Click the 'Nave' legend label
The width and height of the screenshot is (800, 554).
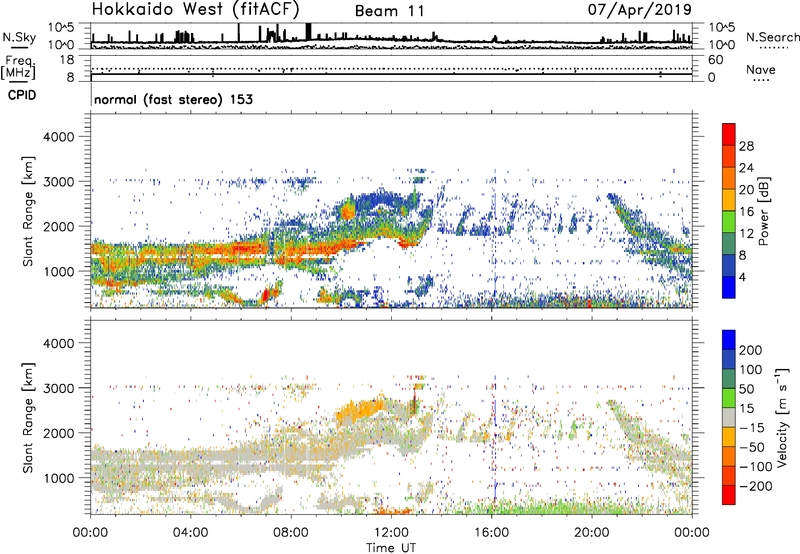761,70
